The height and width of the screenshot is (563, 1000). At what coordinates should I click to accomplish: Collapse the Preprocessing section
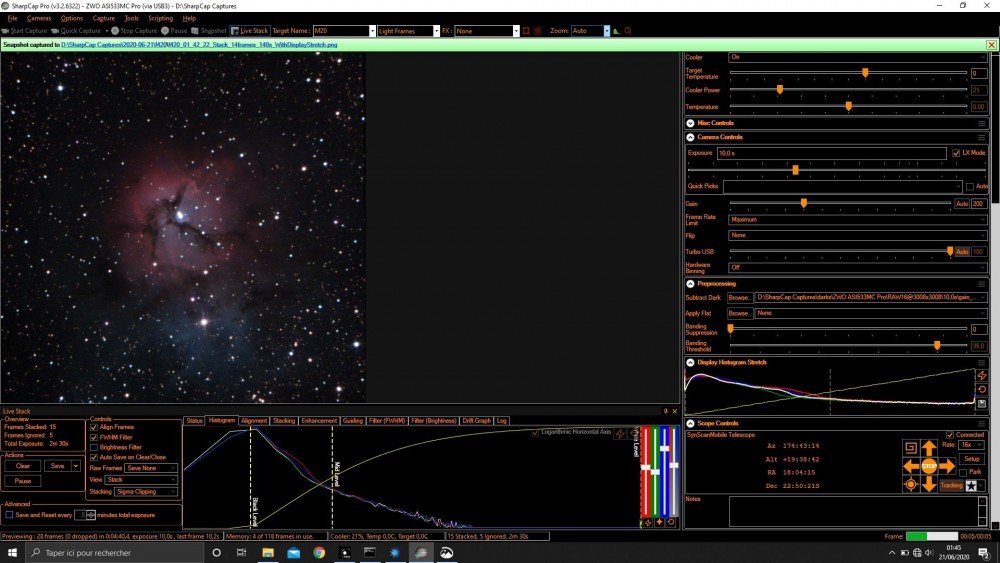coord(690,284)
